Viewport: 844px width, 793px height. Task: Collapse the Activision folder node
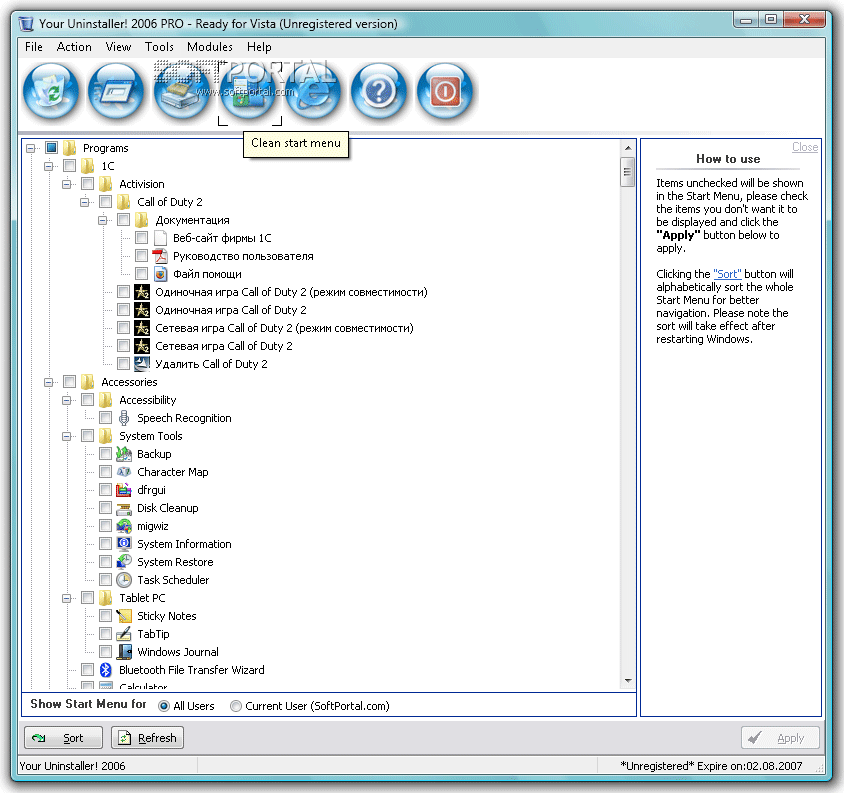pyautogui.click(x=67, y=184)
